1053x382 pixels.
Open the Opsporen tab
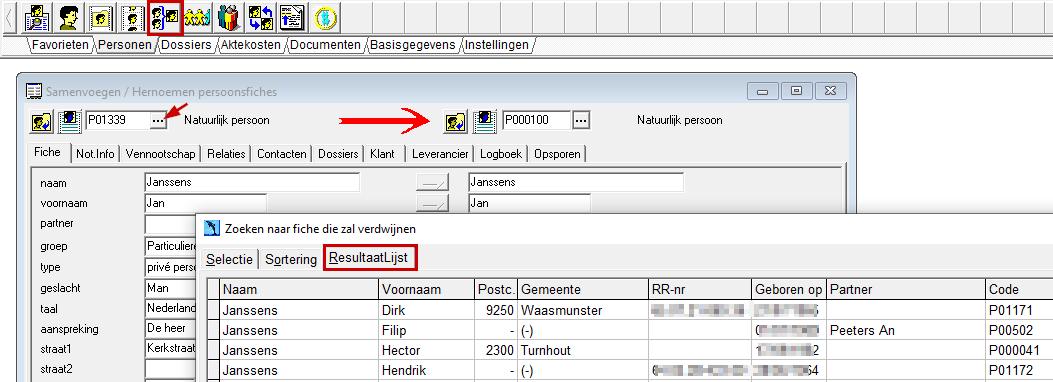[557, 154]
